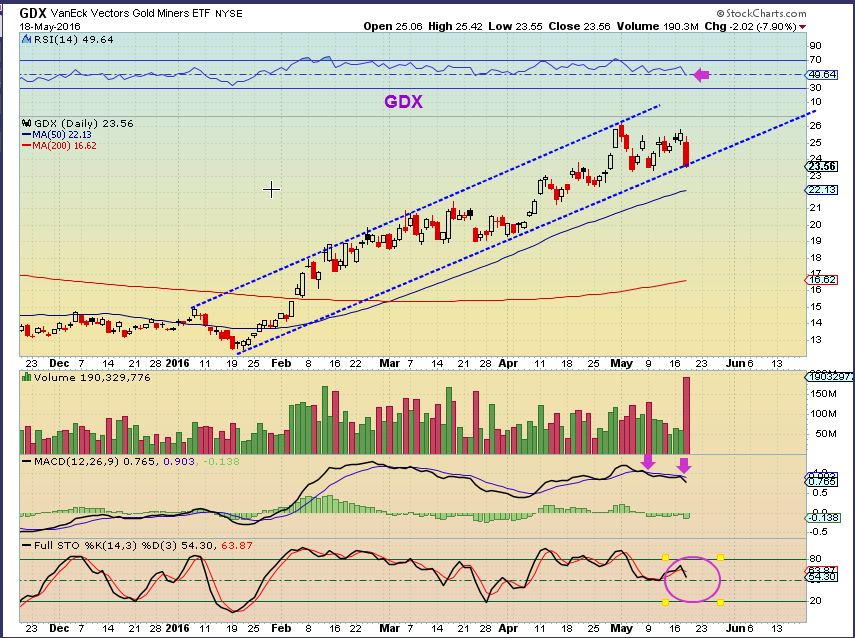Click the tallest red volume bar on May 18
The height and width of the screenshot is (638, 855).
tap(686, 416)
